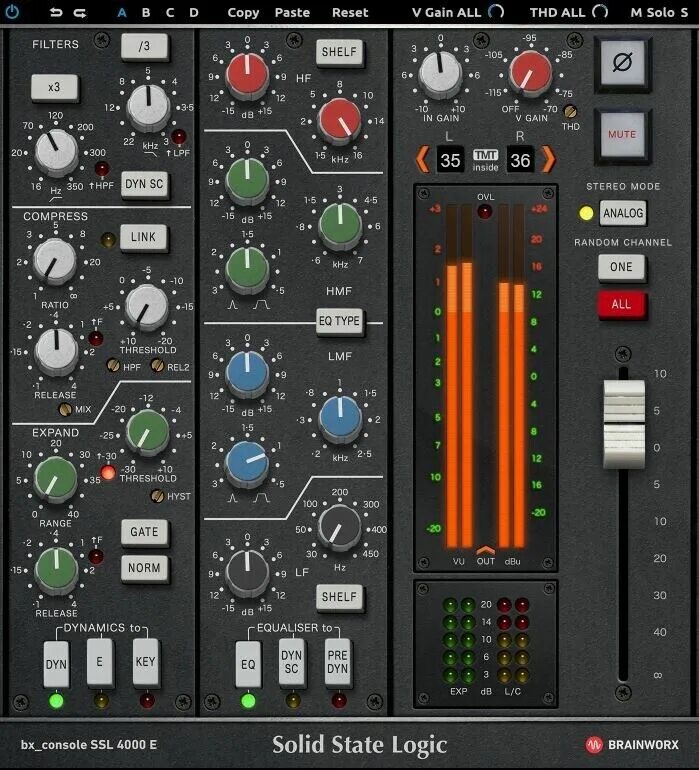The width and height of the screenshot is (699, 770).
Task: Click the HYST screw trimmer
Action: [x=157, y=496]
